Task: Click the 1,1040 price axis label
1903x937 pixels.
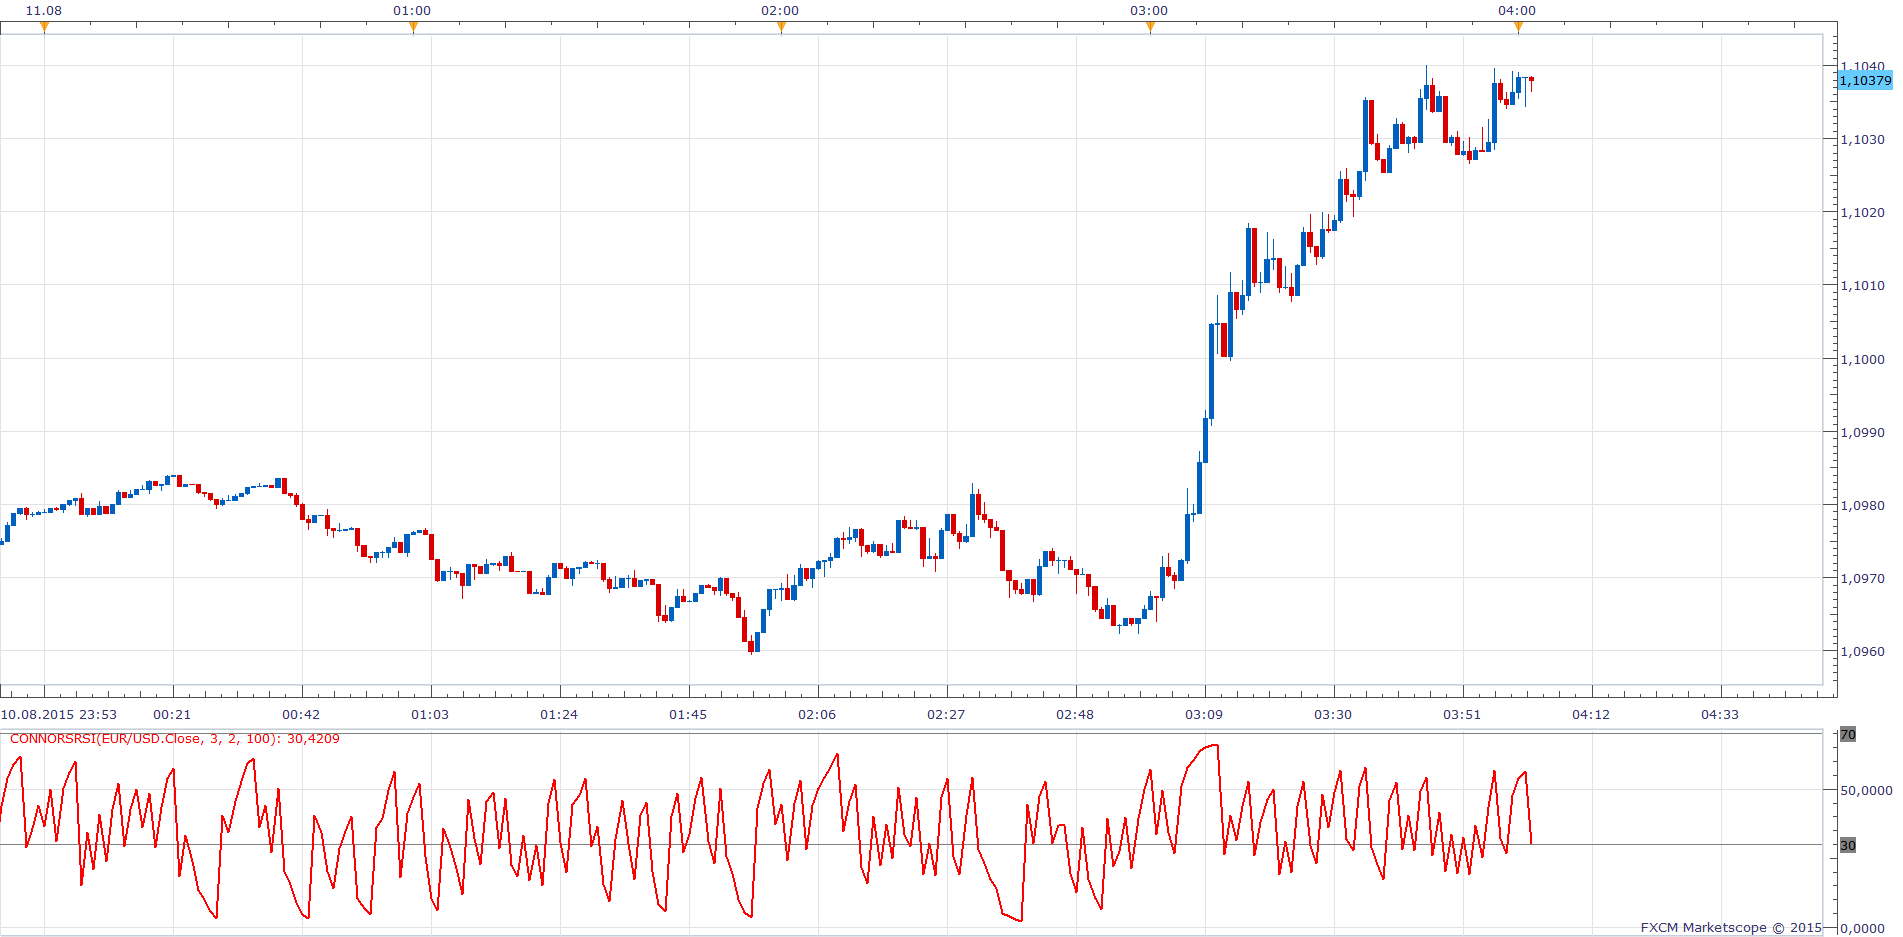Action: pos(1862,66)
